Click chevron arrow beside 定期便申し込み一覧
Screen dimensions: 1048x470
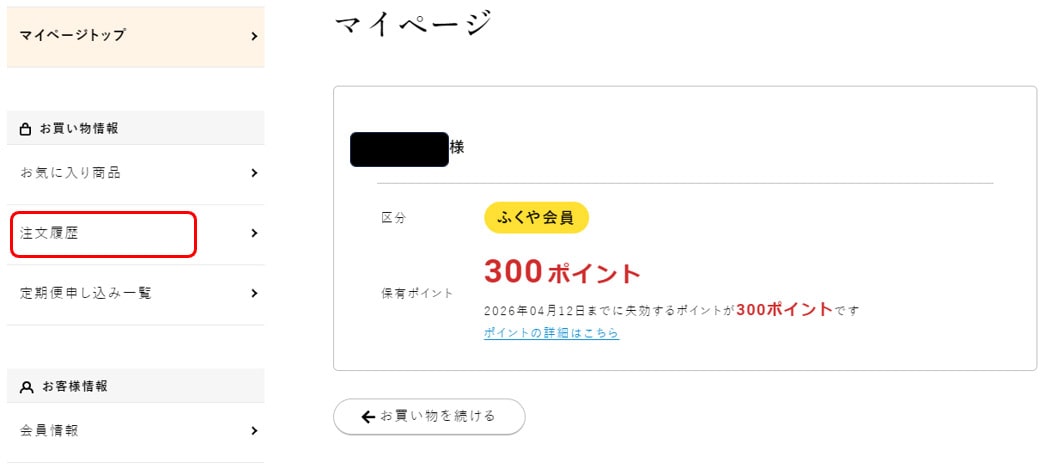point(254,293)
